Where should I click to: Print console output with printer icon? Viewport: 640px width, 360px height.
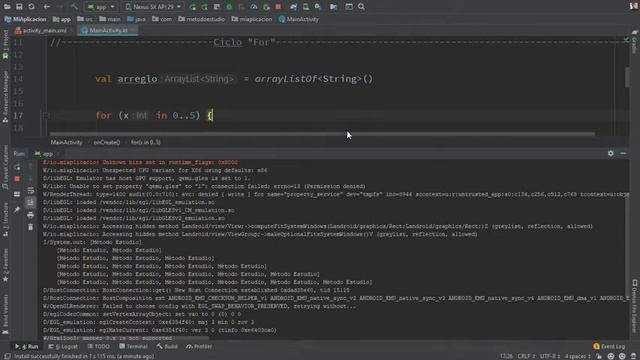coord(31,215)
